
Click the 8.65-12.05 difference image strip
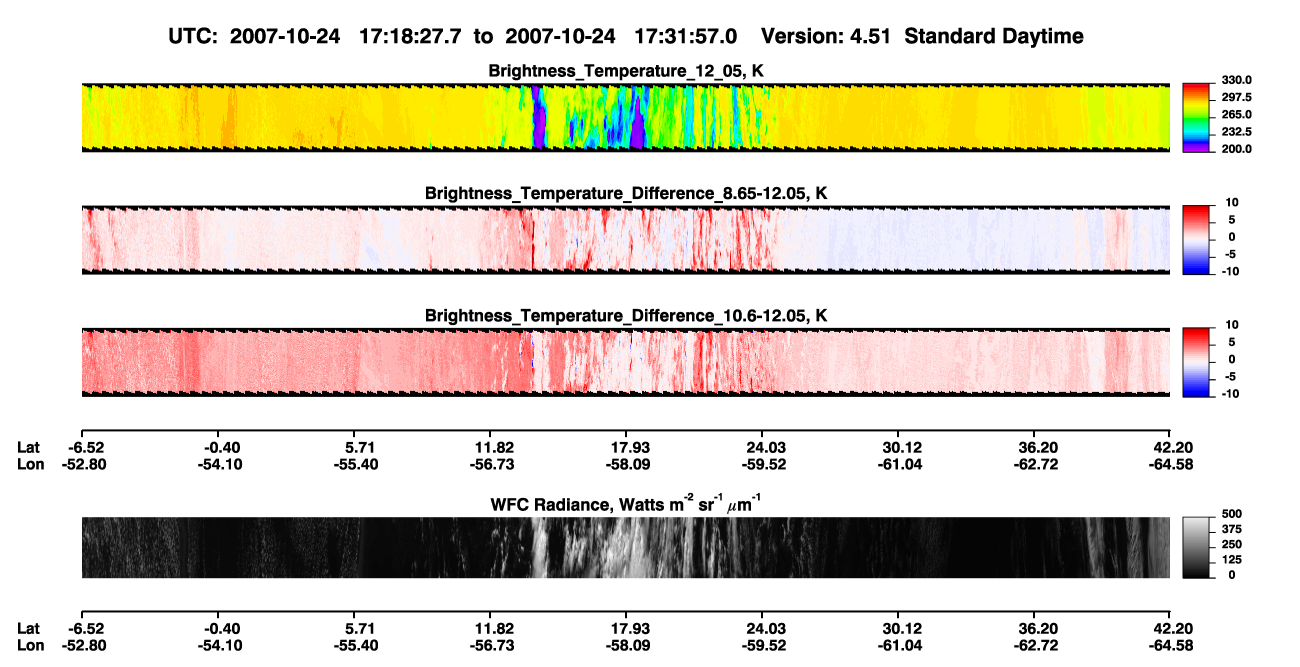click(x=625, y=240)
